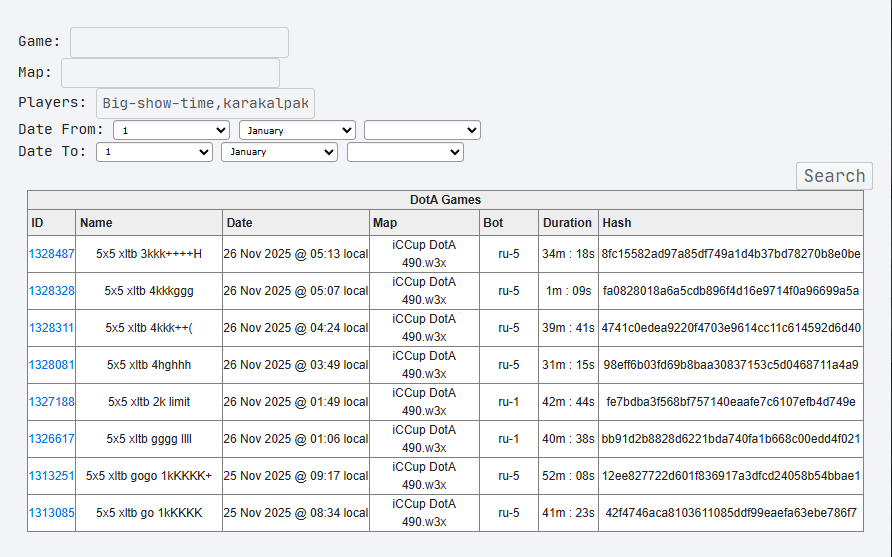
Task: Open the Date From month dropdown
Action: pyautogui.click(x=298, y=130)
